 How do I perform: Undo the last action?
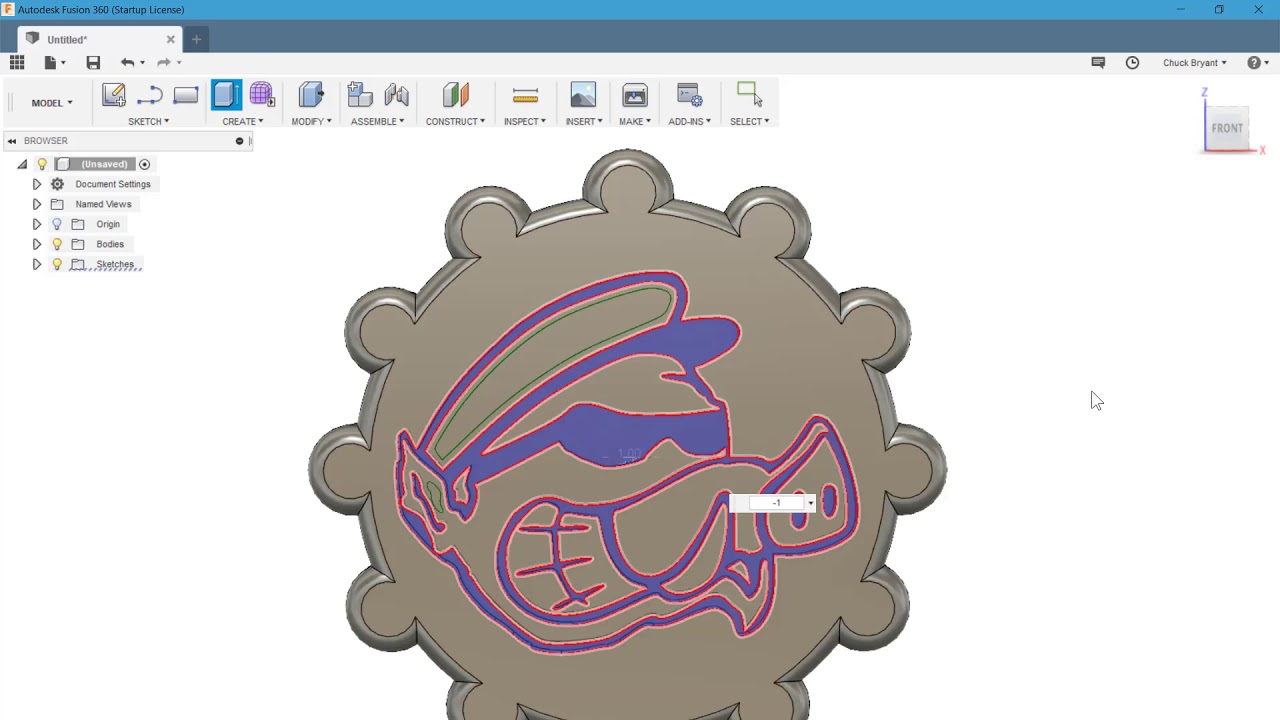pyautogui.click(x=127, y=62)
